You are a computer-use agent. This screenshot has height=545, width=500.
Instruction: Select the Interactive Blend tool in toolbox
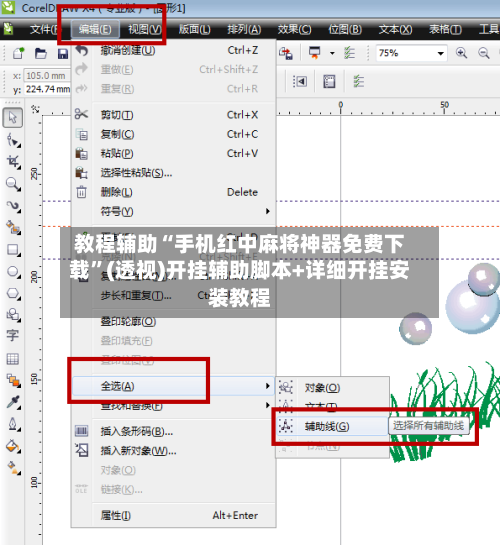click(x=13, y=381)
